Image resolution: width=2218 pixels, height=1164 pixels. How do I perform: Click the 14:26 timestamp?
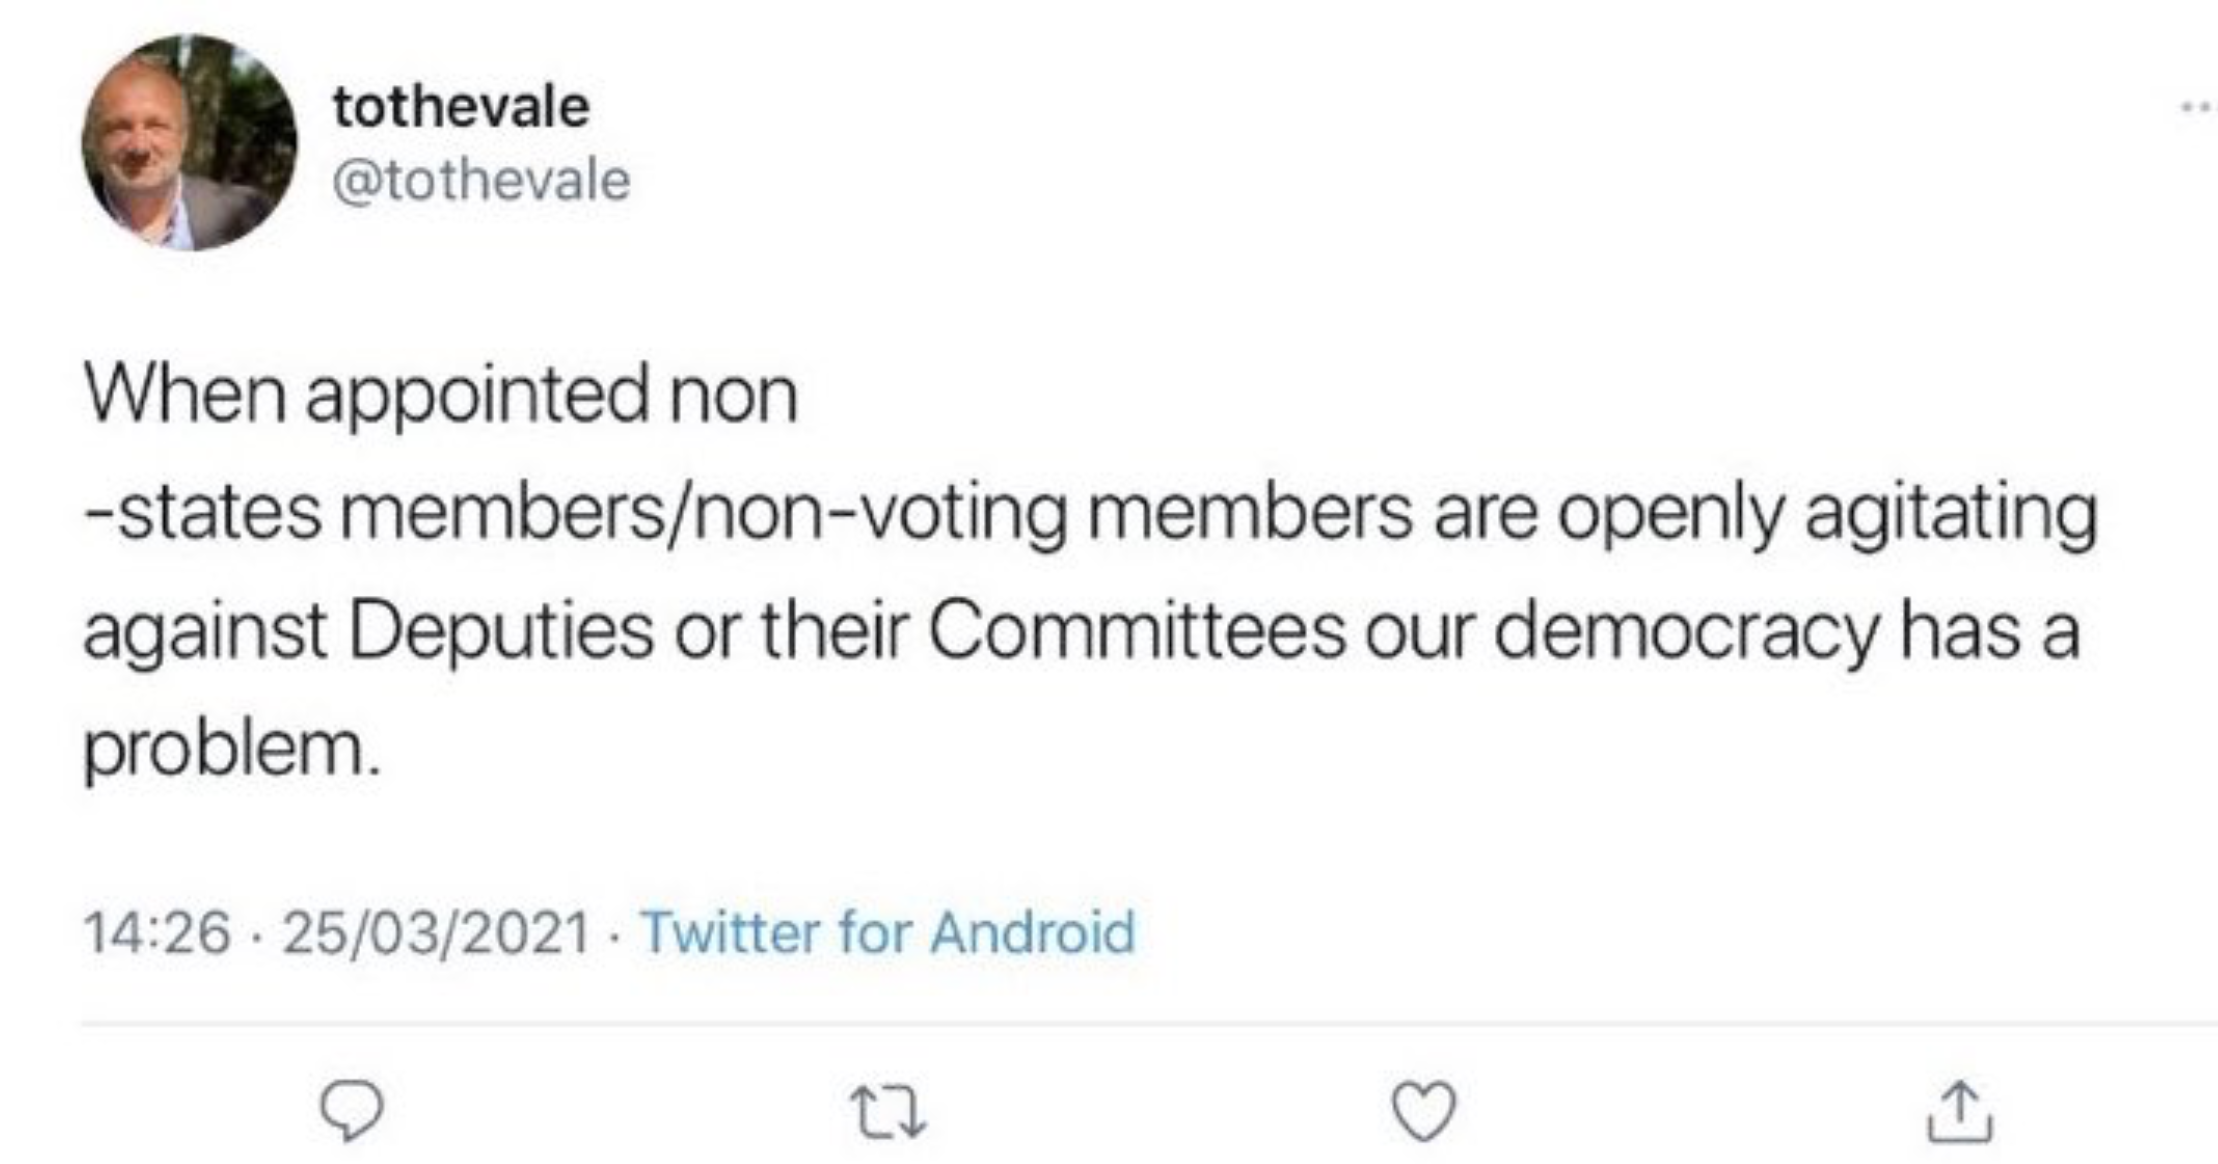[157, 932]
